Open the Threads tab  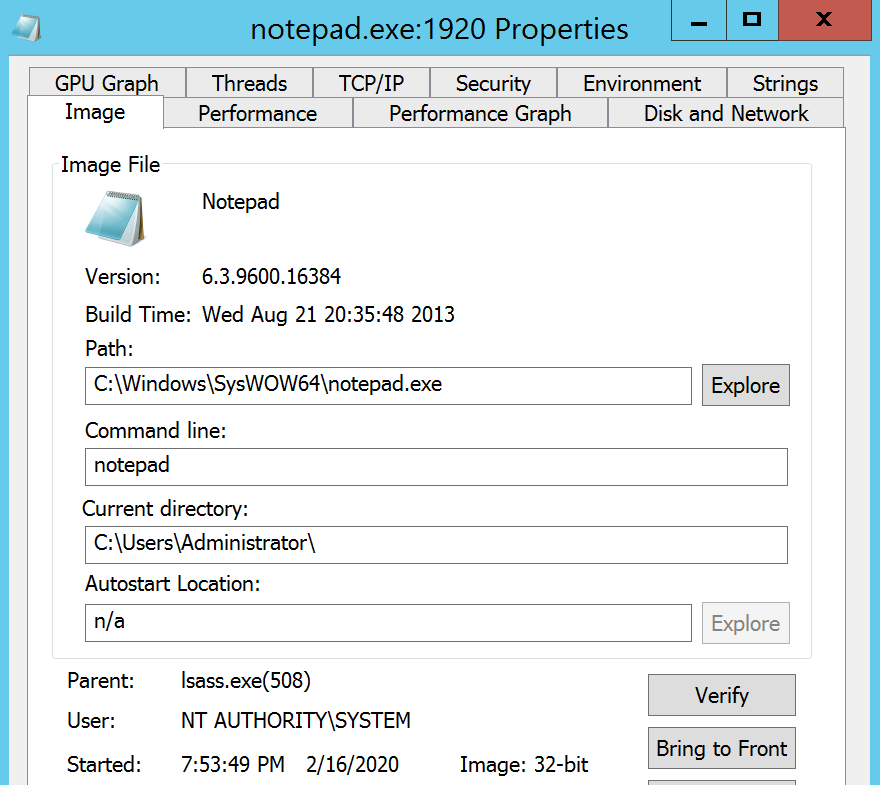click(249, 83)
